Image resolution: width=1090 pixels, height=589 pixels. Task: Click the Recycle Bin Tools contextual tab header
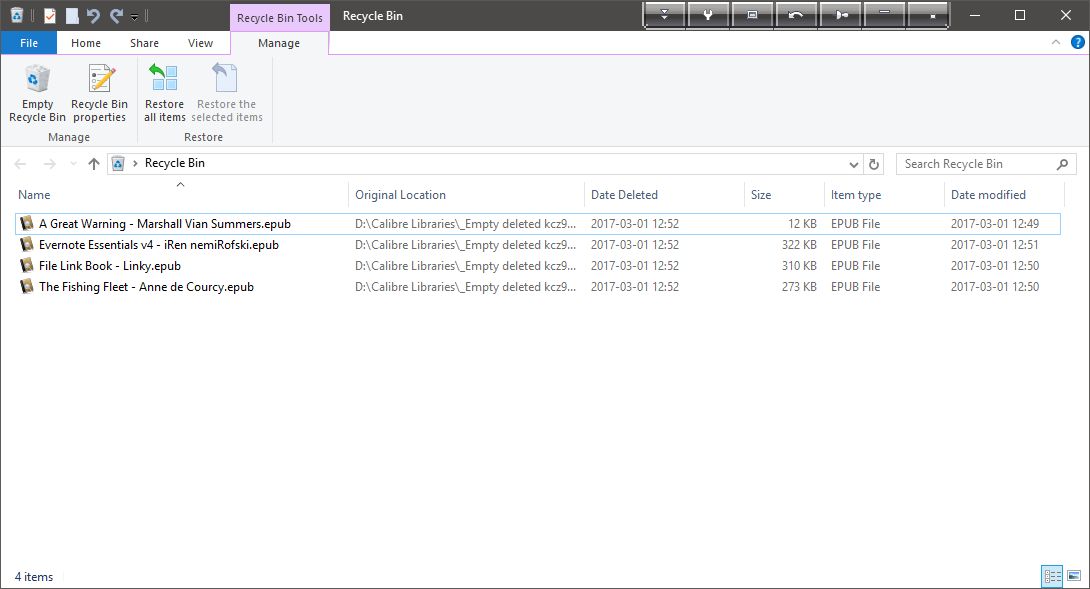click(279, 18)
